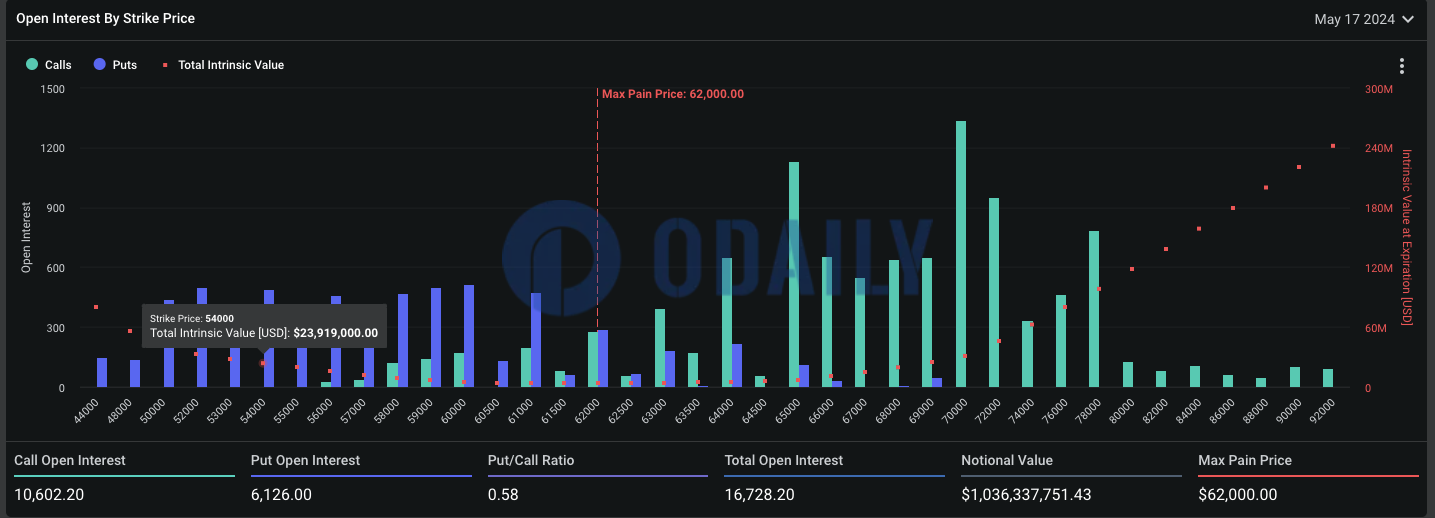Click the 52000 strike put bar
Image resolution: width=1435 pixels, height=518 pixels.
(202, 337)
